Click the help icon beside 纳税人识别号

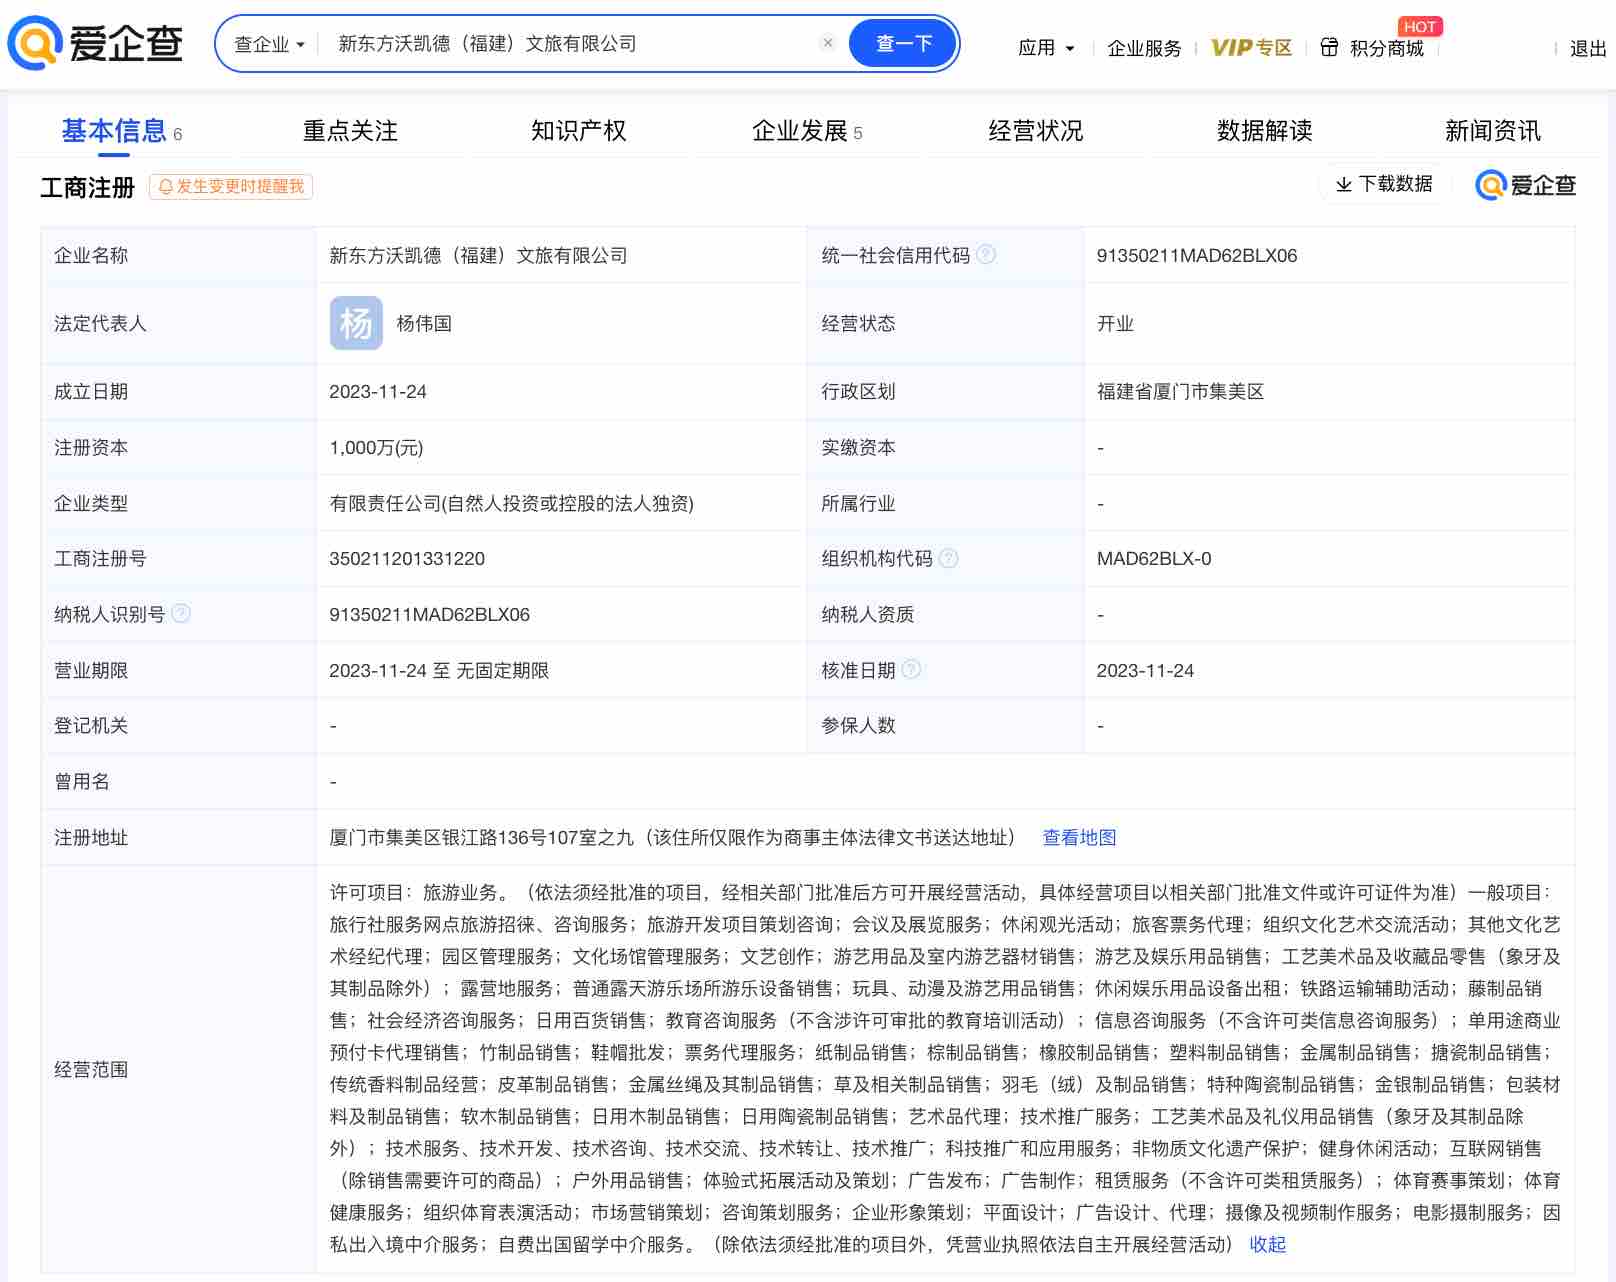pyautogui.click(x=181, y=613)
